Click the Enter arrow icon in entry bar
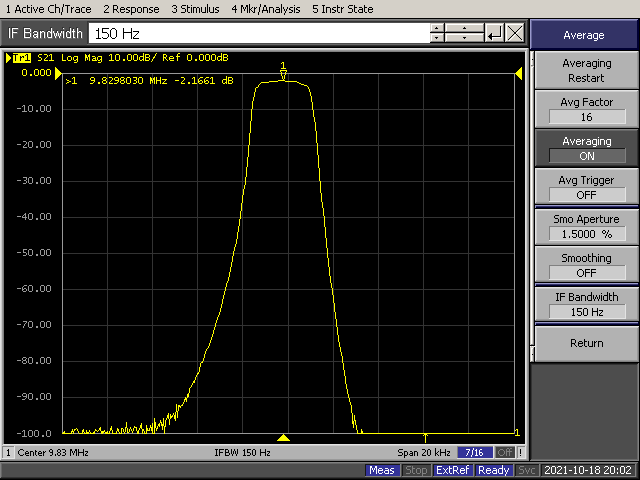This screenshot has height=480, width=640. (495, 33)
